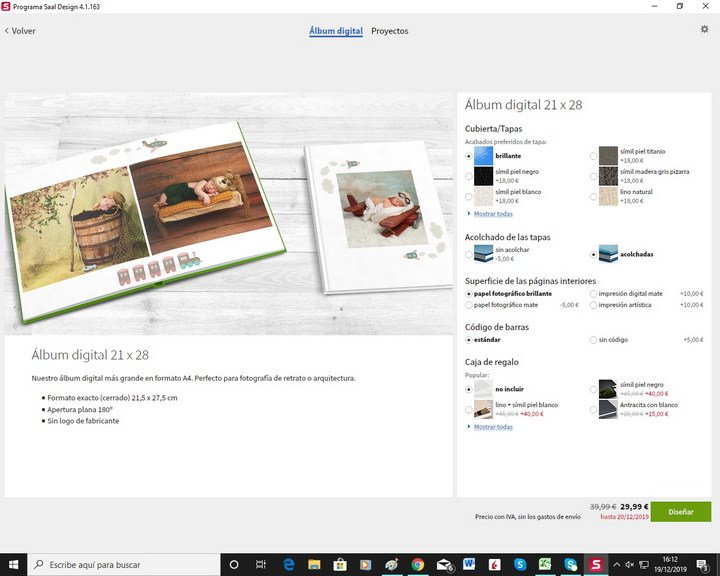
Task: Click the Windows Start button
Action: coord(14,565)
